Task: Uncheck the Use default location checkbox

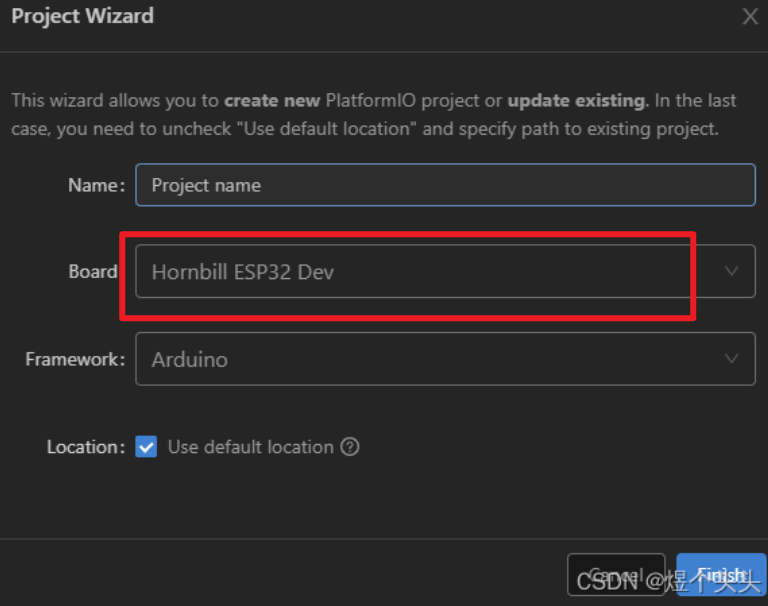Action: pos(146,447)
